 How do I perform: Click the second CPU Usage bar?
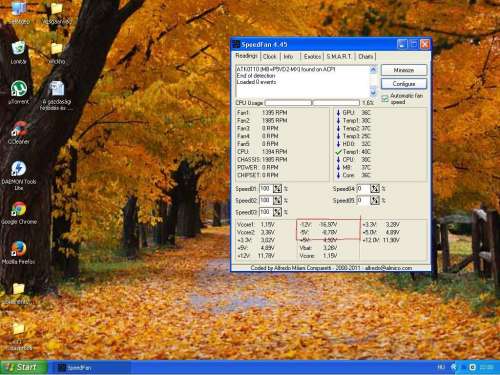point(336,103)
